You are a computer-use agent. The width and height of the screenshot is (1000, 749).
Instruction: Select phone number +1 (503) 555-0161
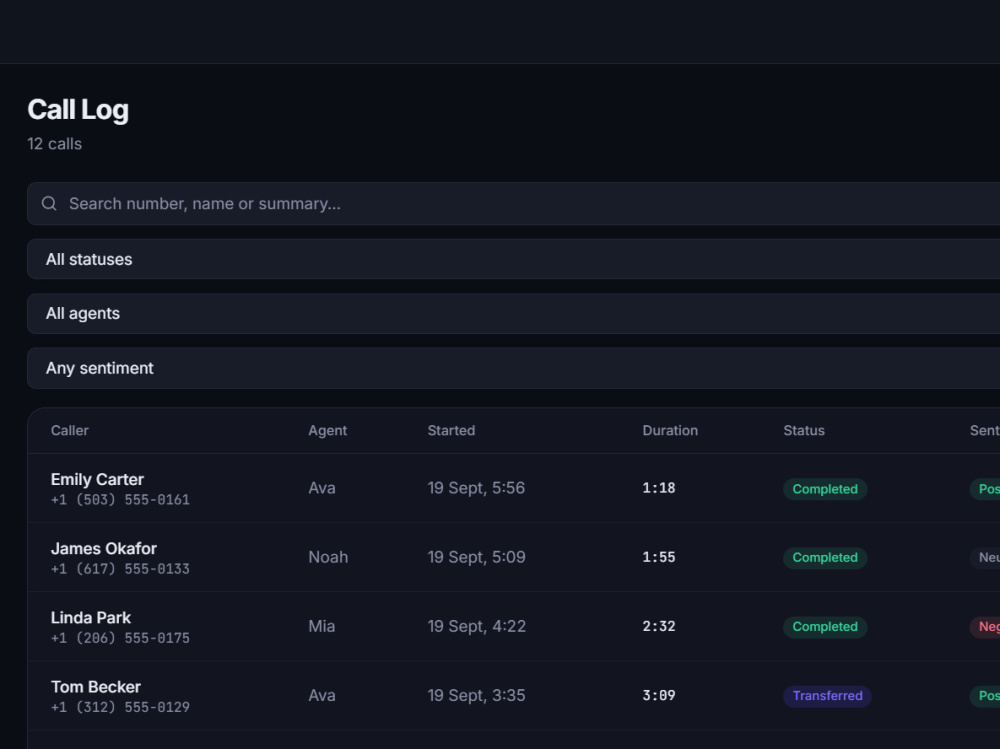point(120,500)
